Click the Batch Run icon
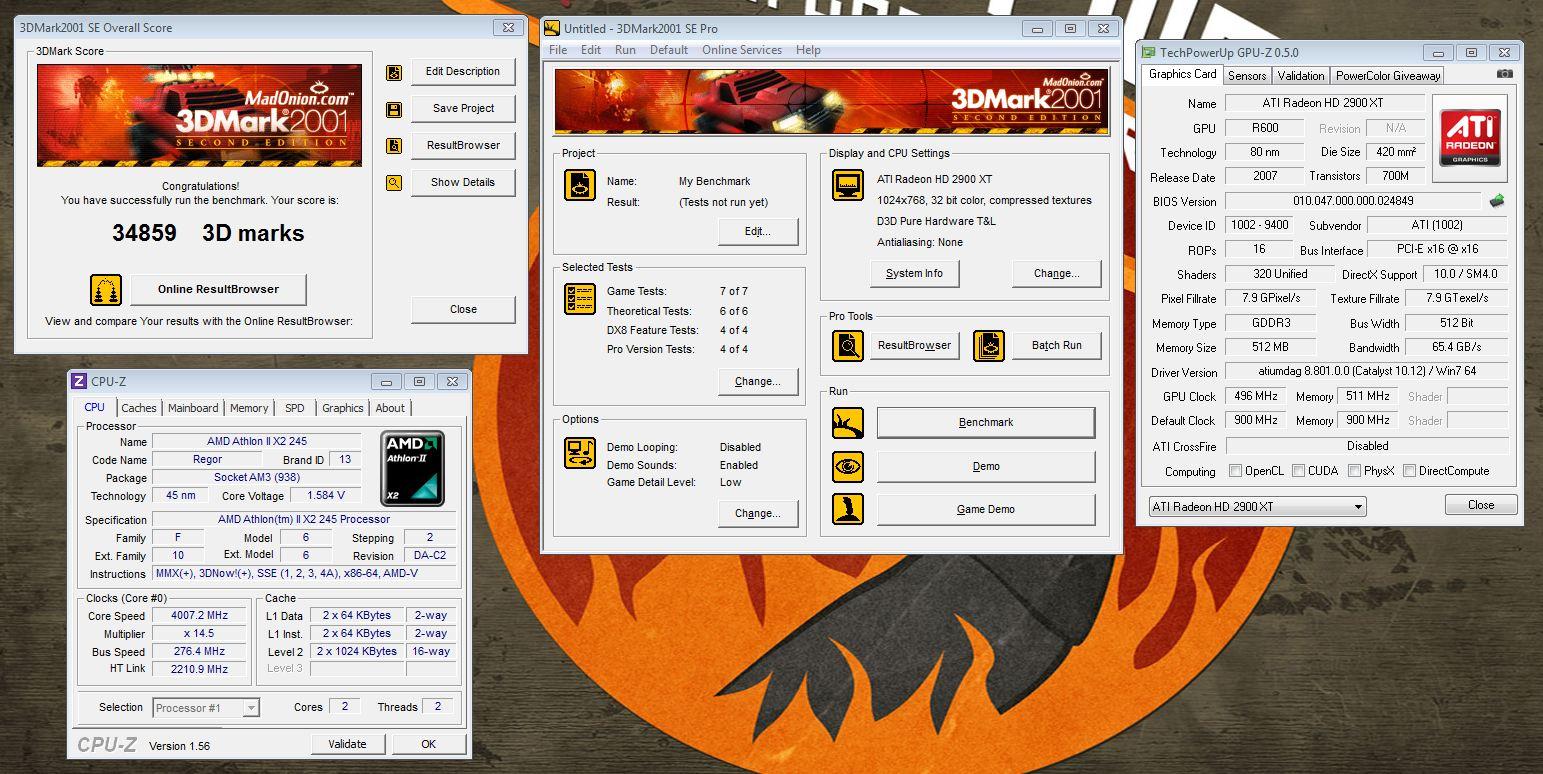This screenshot has height=774, width=1543. pos(988,346)
